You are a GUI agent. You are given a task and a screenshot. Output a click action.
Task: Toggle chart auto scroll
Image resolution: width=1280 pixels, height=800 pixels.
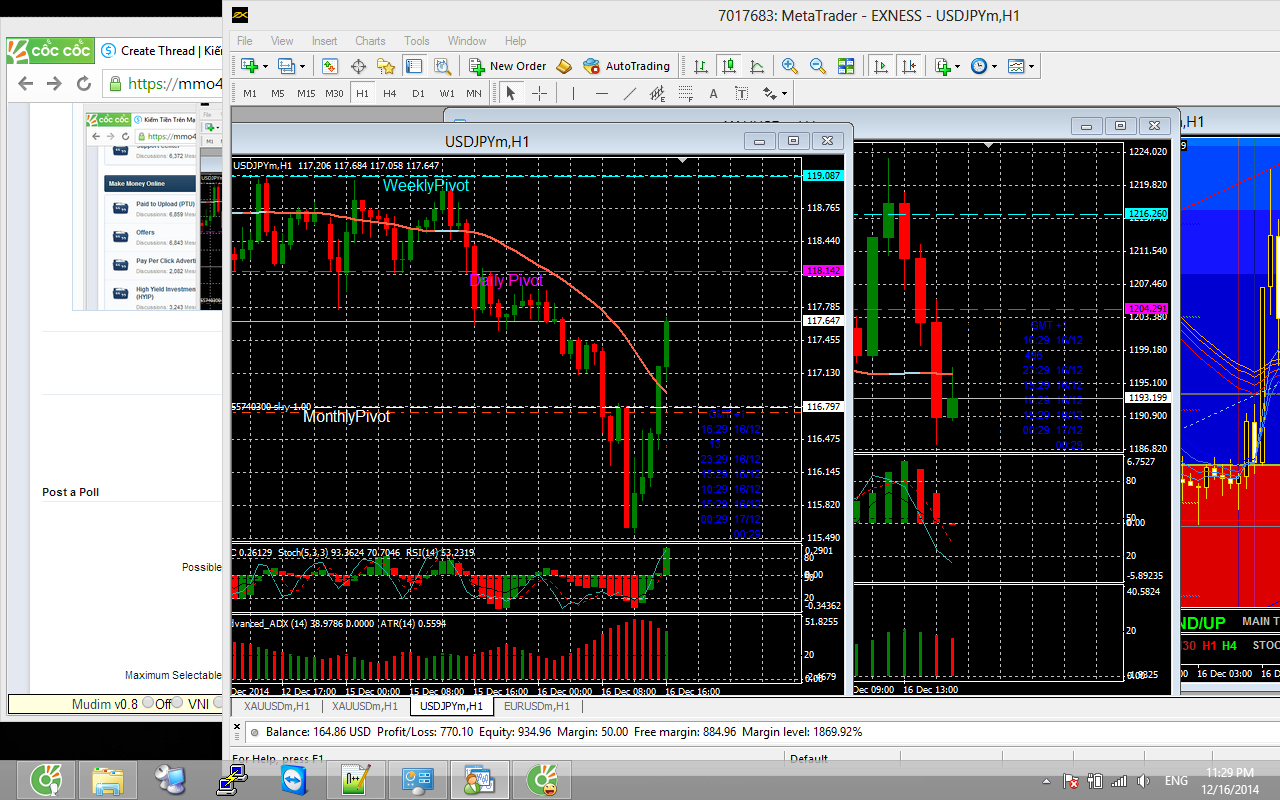[x=881, y=66]
